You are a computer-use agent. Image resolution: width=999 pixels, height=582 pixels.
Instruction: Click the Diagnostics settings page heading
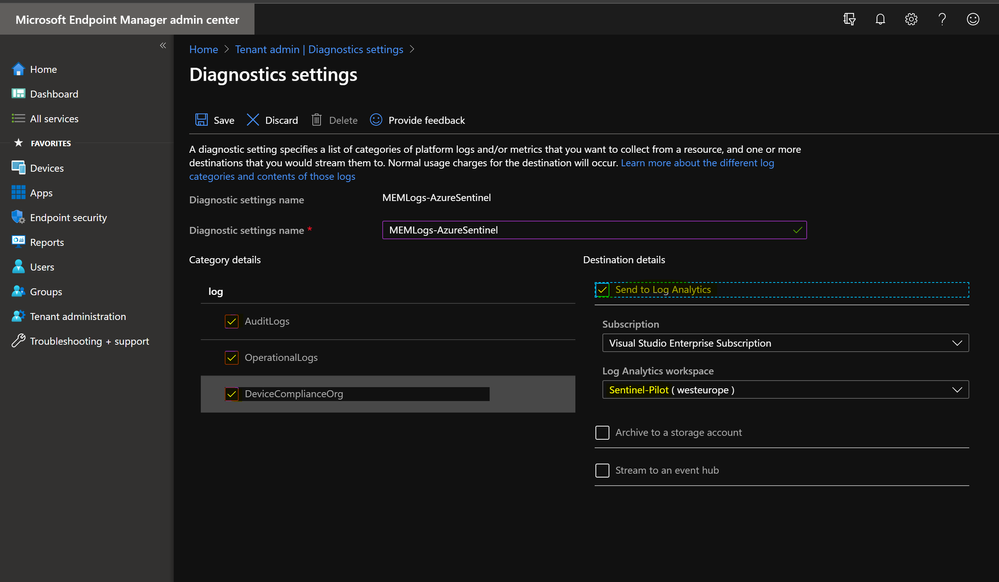[273, 75]
